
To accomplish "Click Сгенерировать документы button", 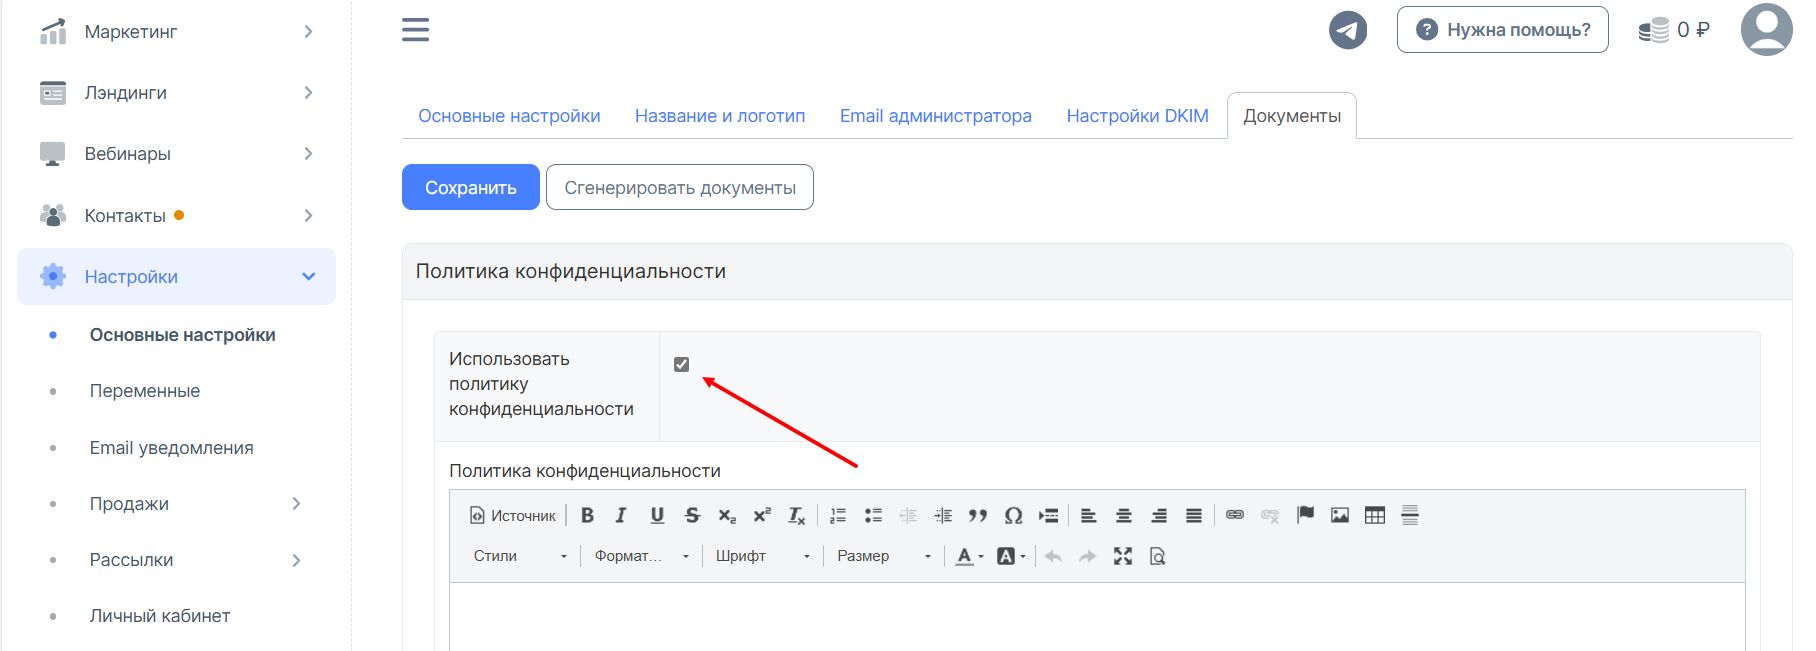I will (680, 187).
